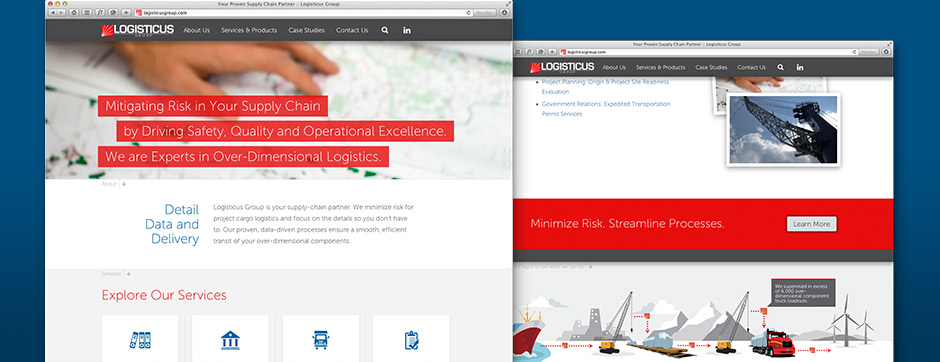This screenshot has width=940, height=362.
Task: Toggle Reader button in right Safari window
Action: click(868, 52)
